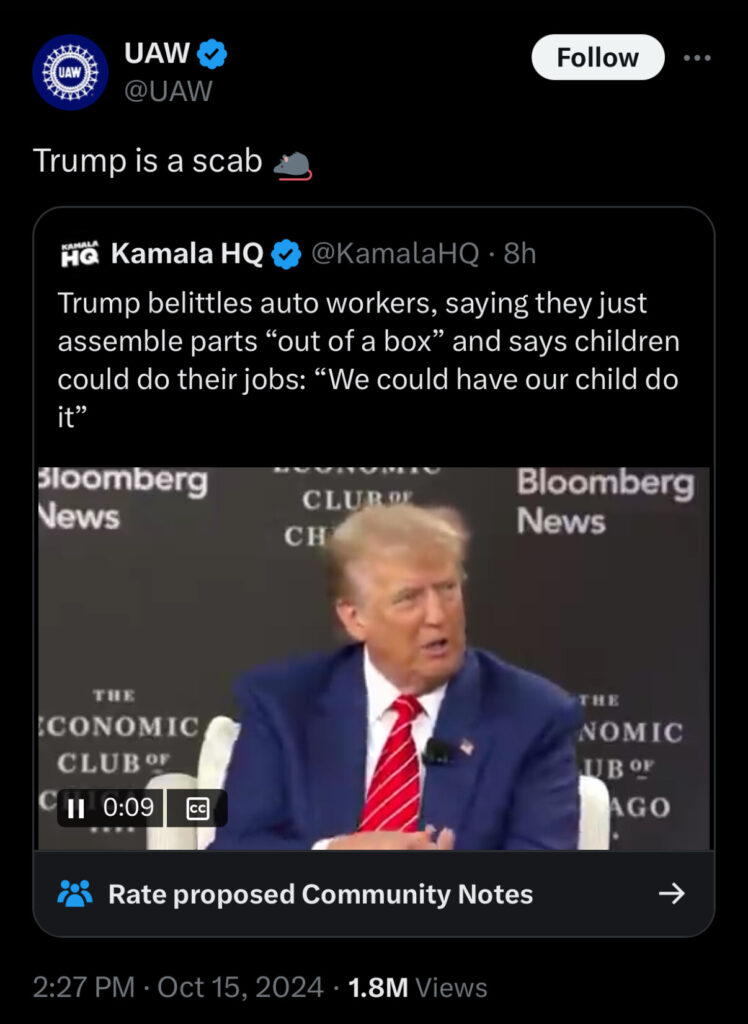Open the 2:27 PM Oct 15, 2024 timestamp

point(178,988)
